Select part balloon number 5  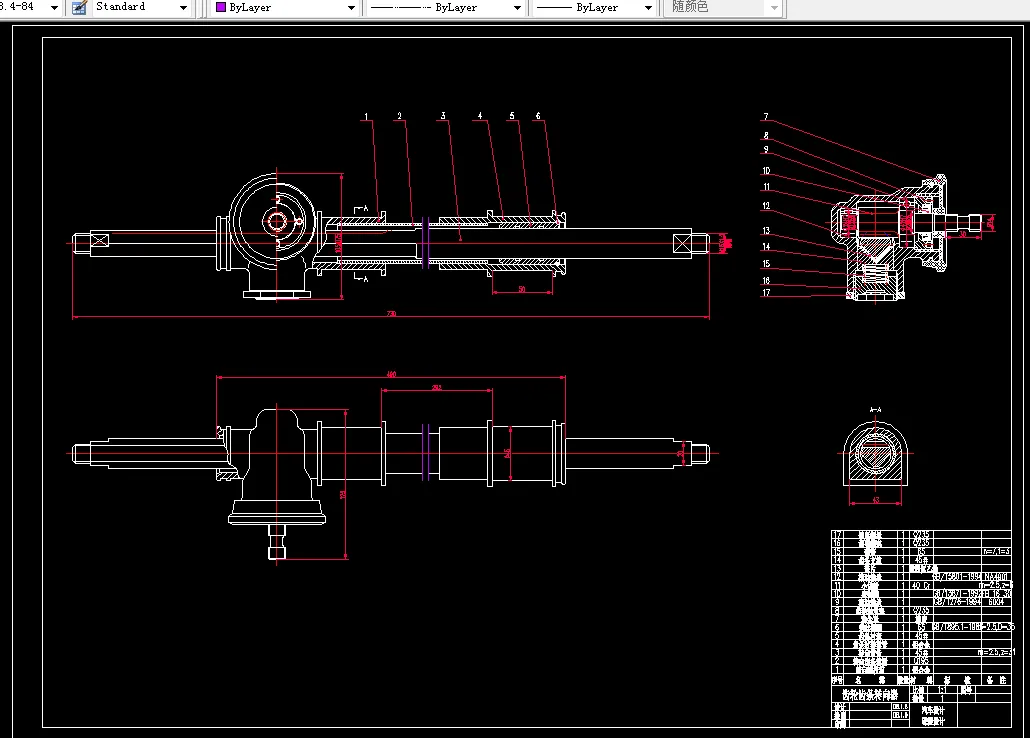(x=512, y=116)
